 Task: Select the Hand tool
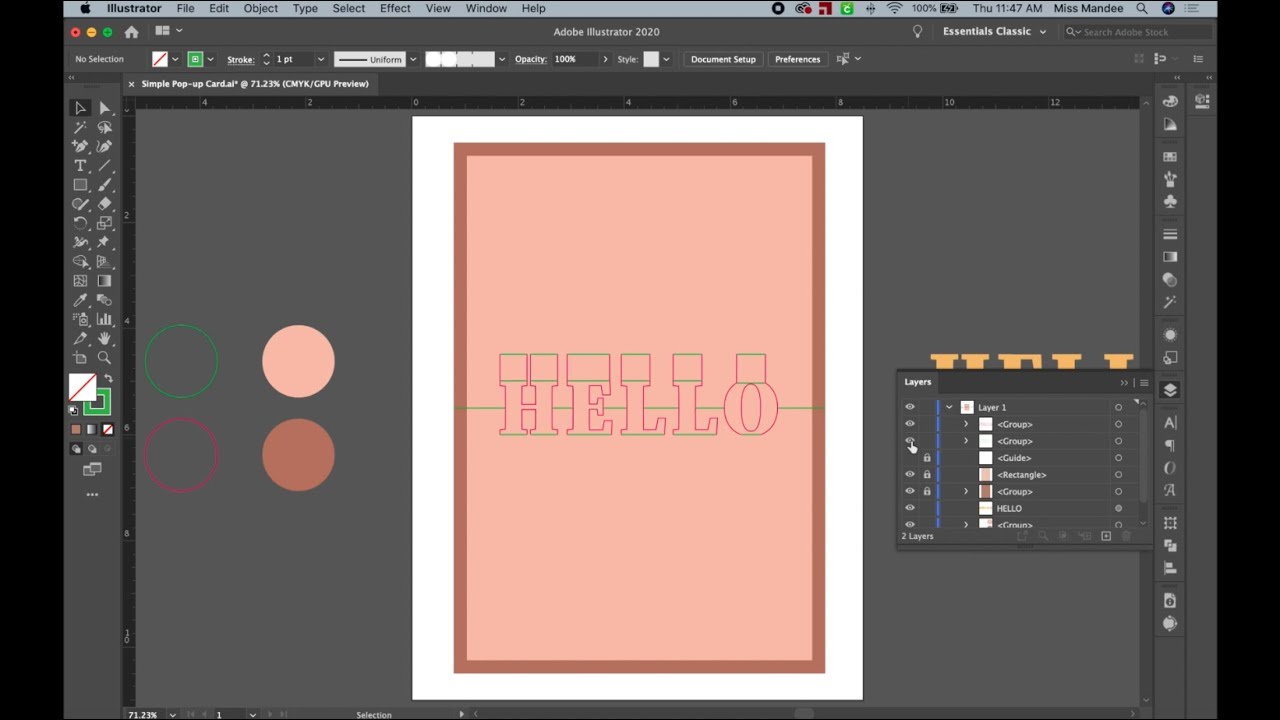(105, 338)
